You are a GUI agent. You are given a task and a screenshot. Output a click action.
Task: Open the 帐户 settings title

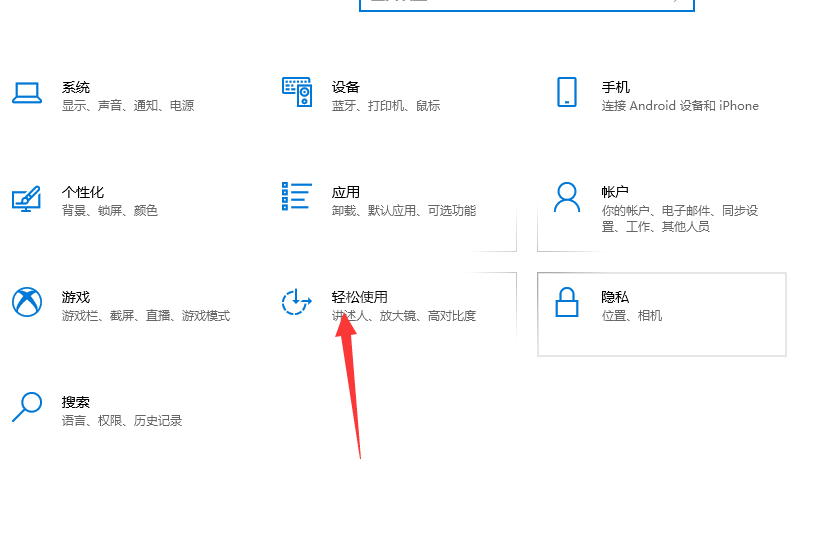[x=615, y=192]
